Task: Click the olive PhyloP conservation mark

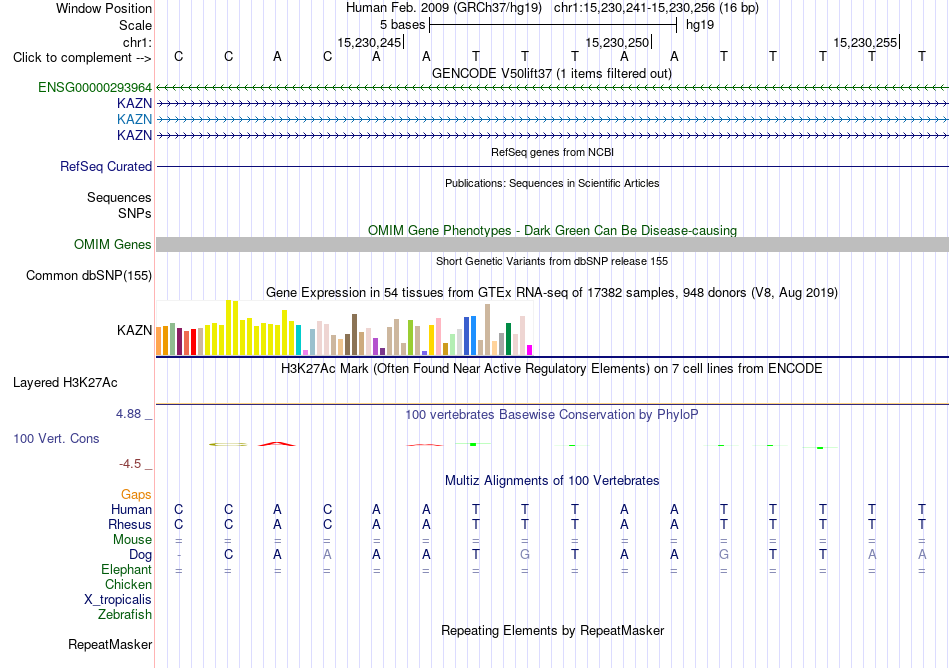Action: (228, 445)
